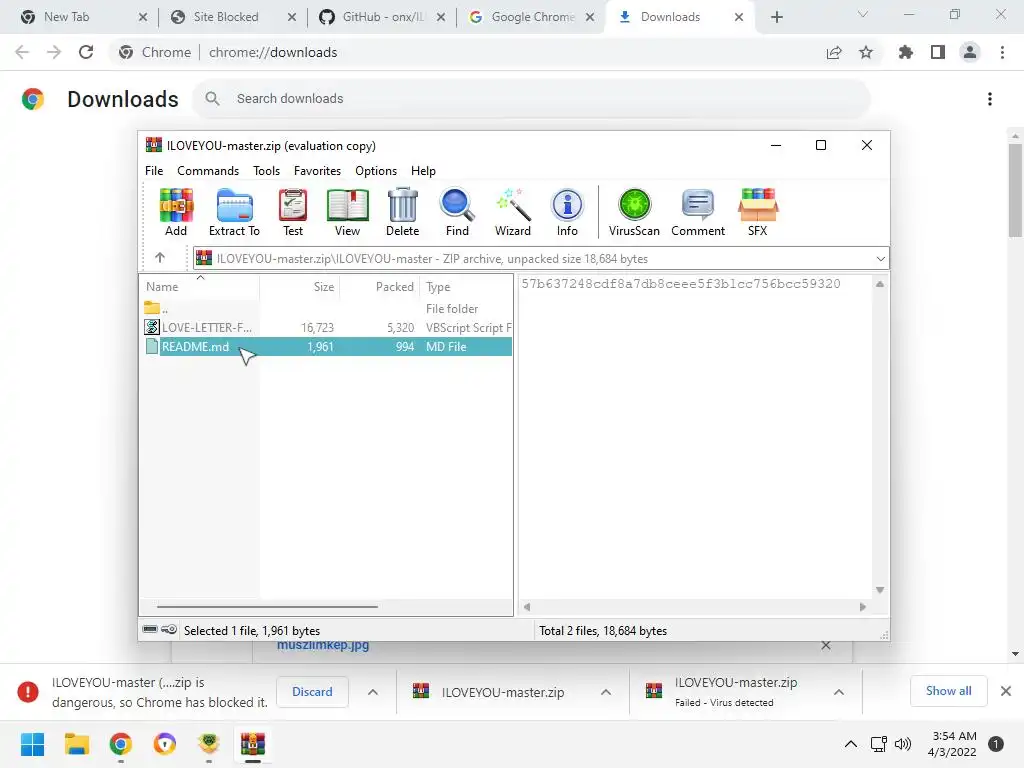Open Windows Start menu
Screen dimensions: 1024x768
(32, 744)
